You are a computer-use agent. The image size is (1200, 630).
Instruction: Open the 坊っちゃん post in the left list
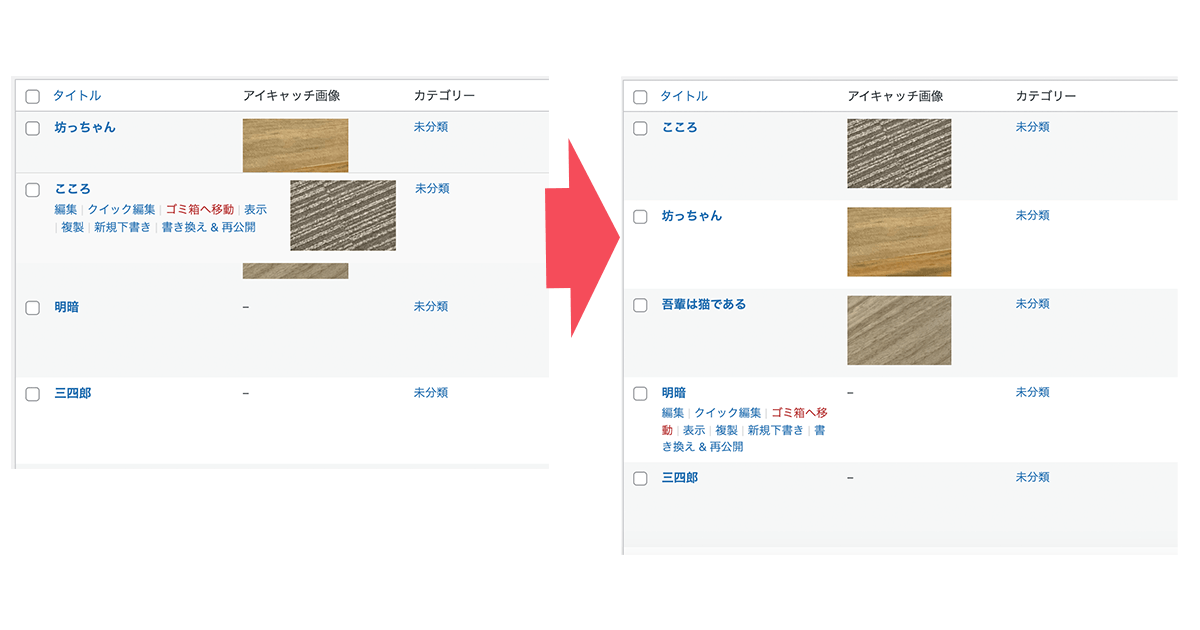click(x=85, y=128)
